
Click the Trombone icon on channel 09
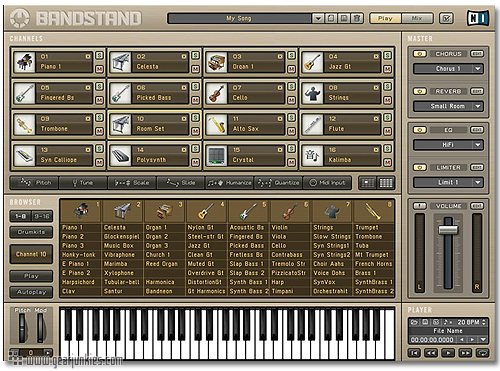click(24, 124)
